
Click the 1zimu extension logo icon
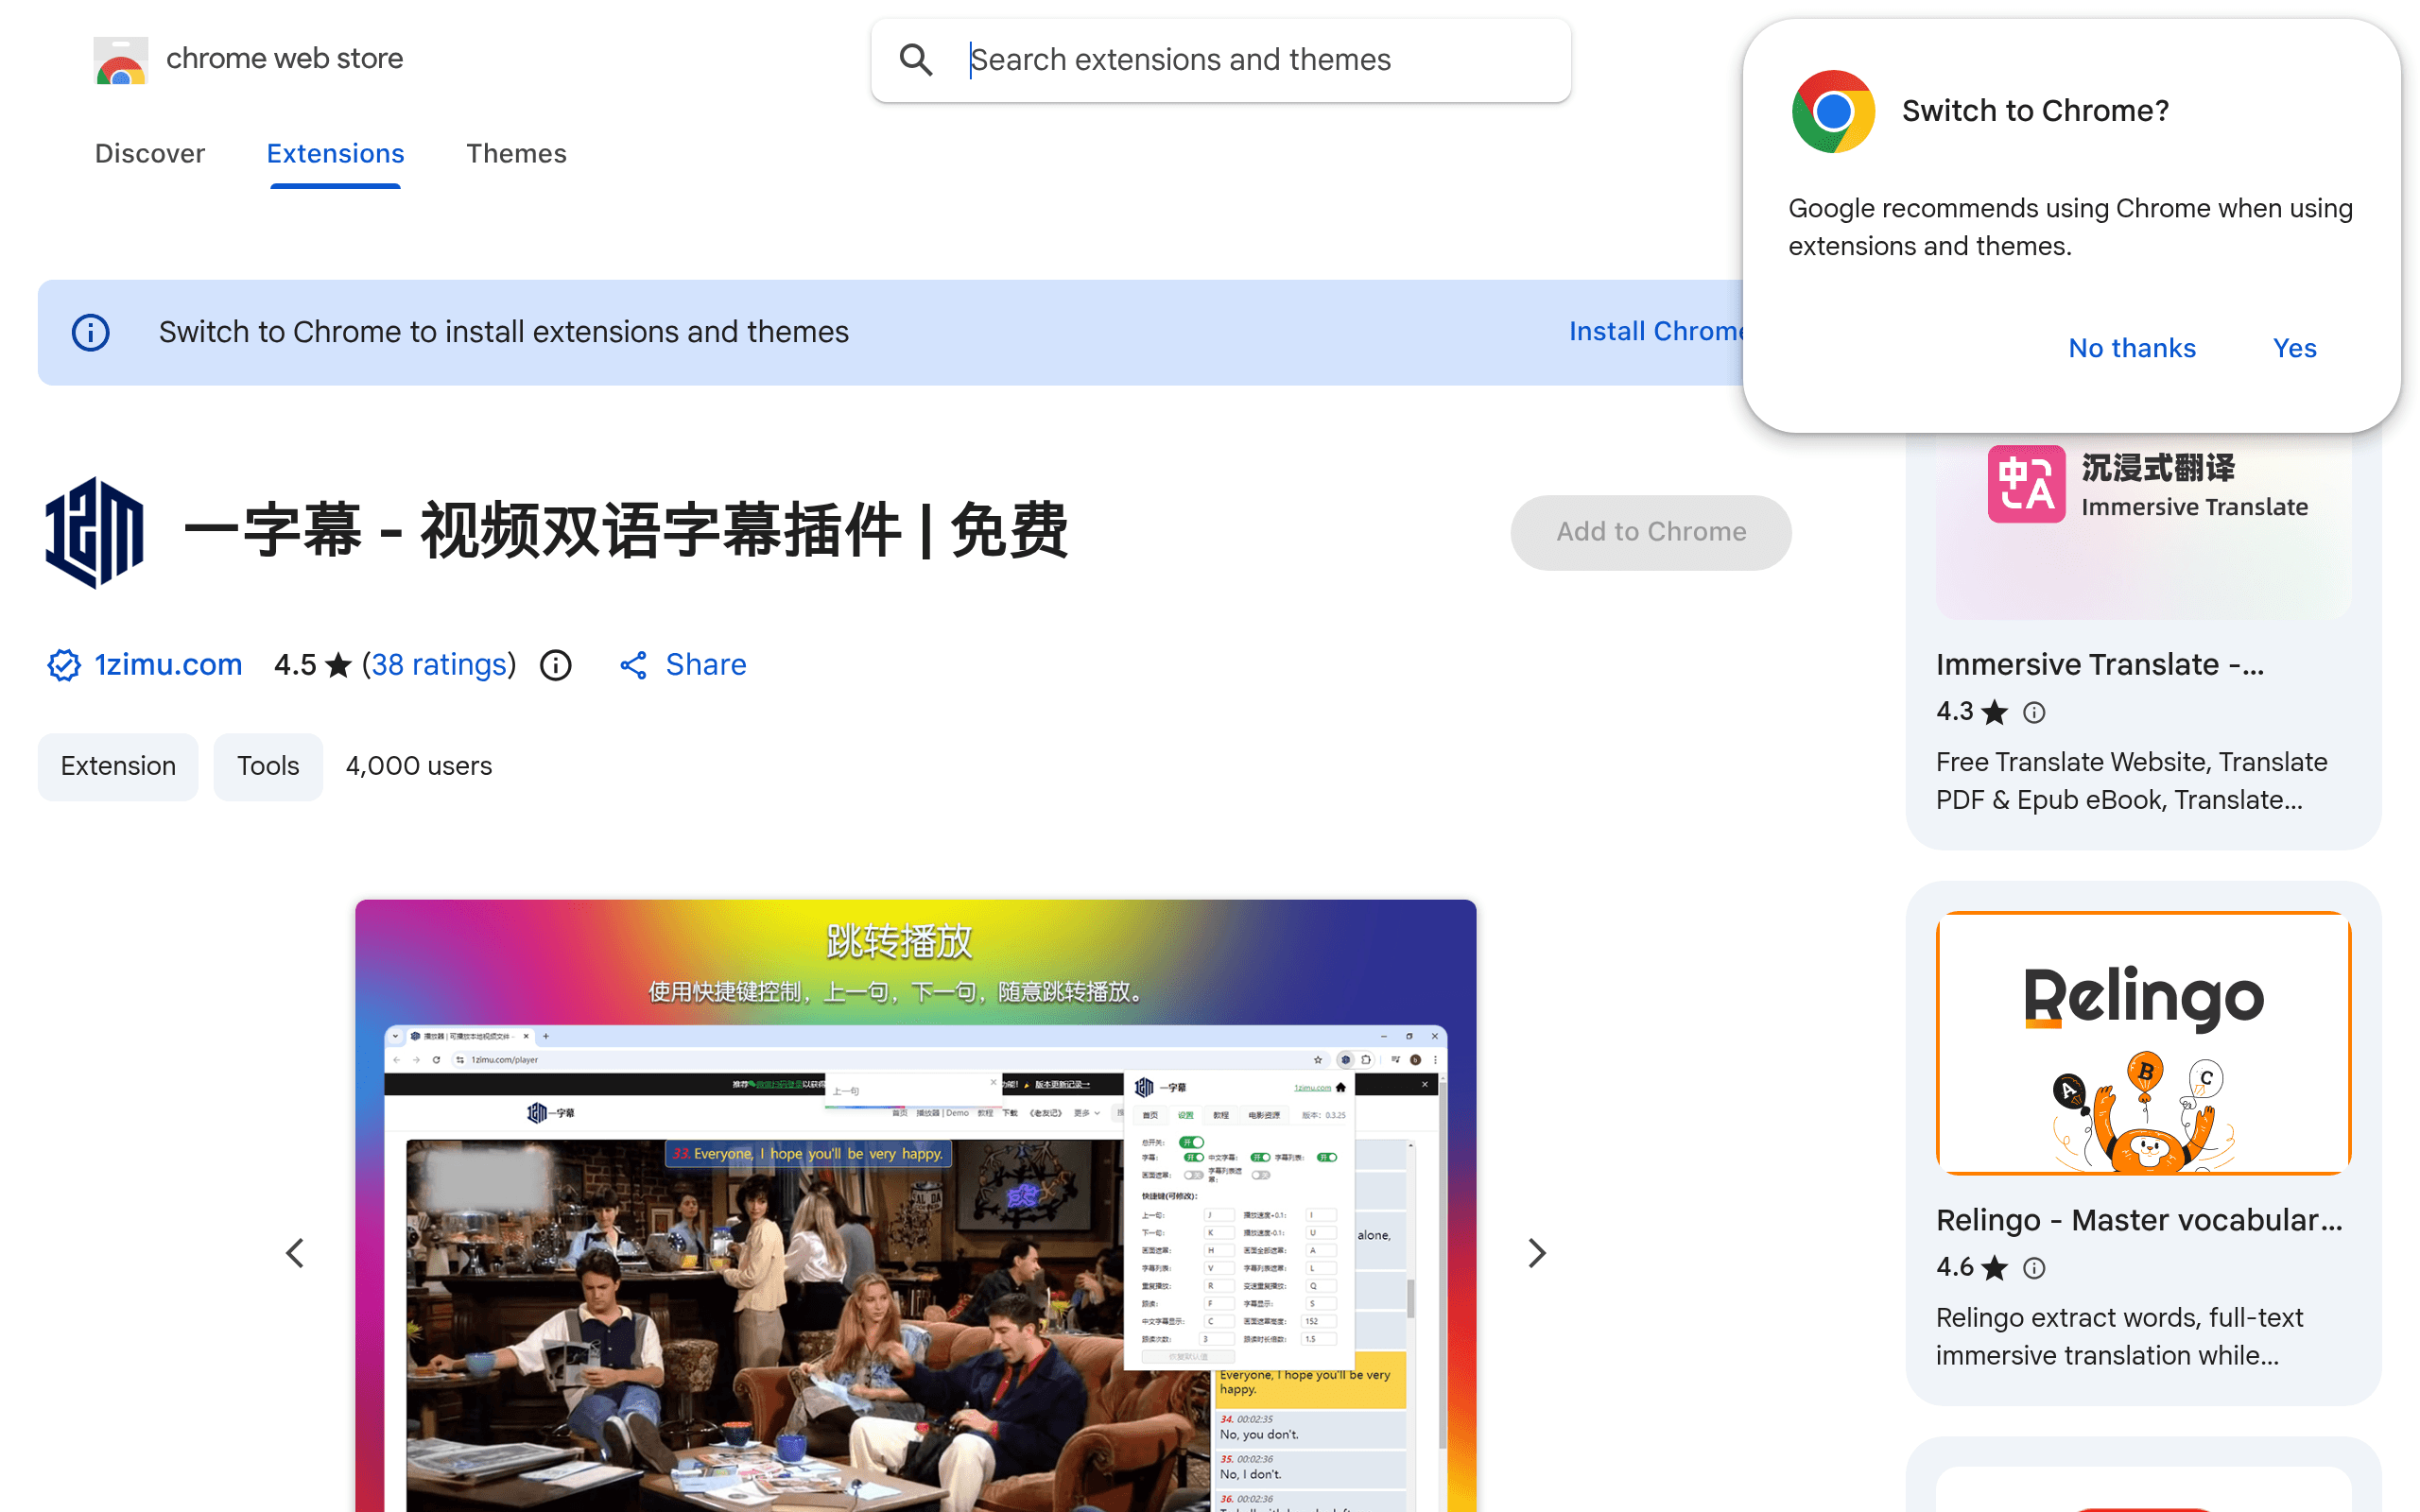pyautogui.click(x=94, y=532)
